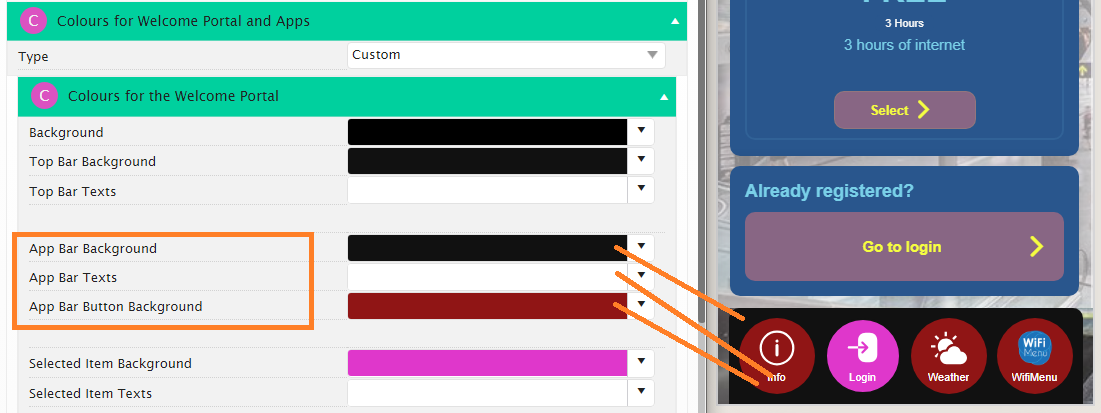
Task: Click the black Background colour swatch
Action: point(487,132)
